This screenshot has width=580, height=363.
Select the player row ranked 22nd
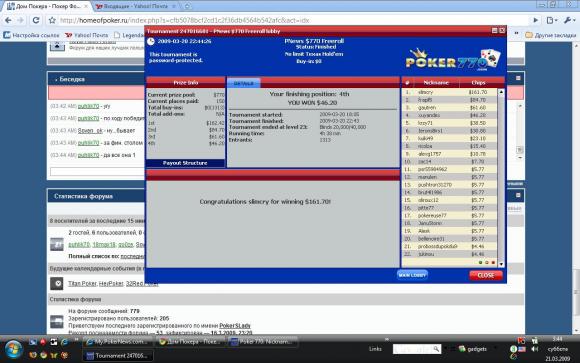[x=449, y=254]
